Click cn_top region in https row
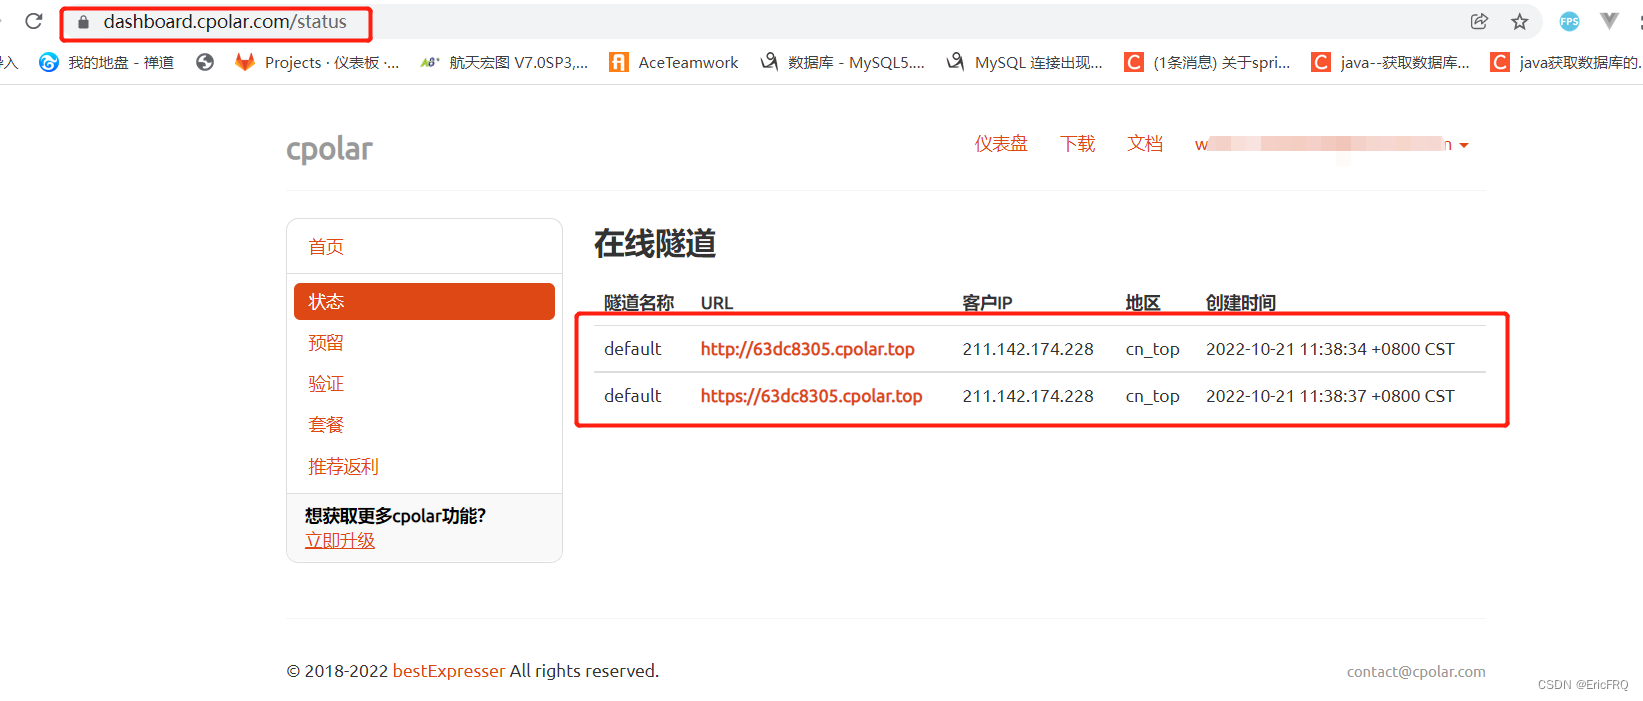Viewport: 1643px width, 701px height. pos(1152,396)
